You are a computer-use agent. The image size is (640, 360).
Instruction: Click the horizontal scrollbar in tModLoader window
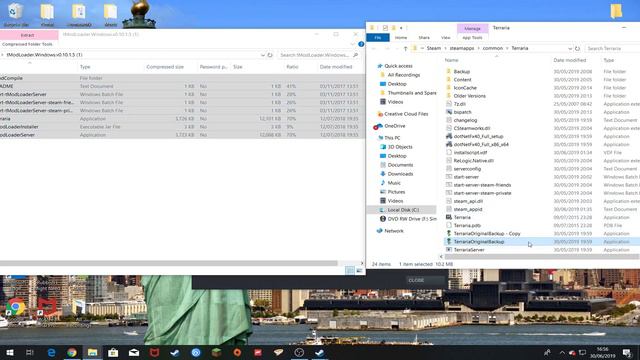(x=169, y=263)
